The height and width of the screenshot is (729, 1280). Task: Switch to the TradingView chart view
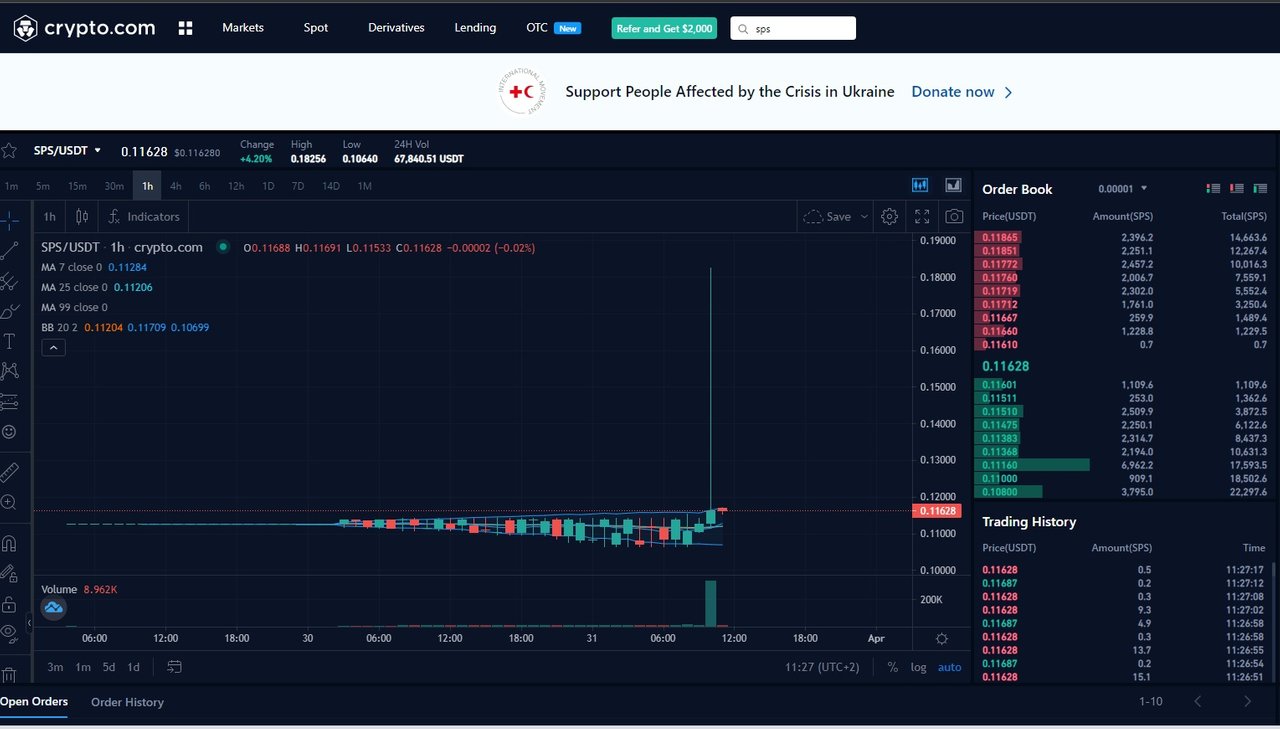(920, 185)
